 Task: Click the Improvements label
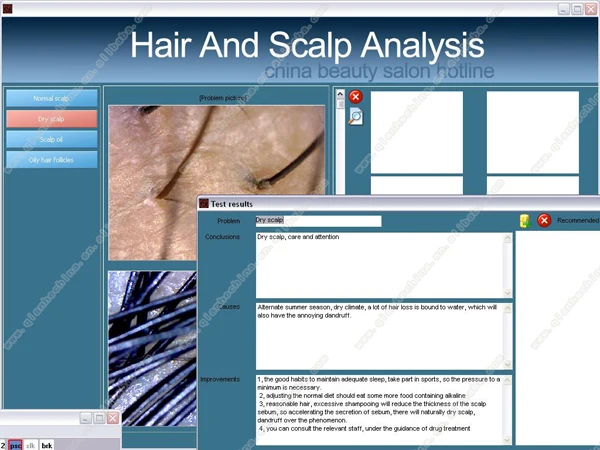[220, 379]
